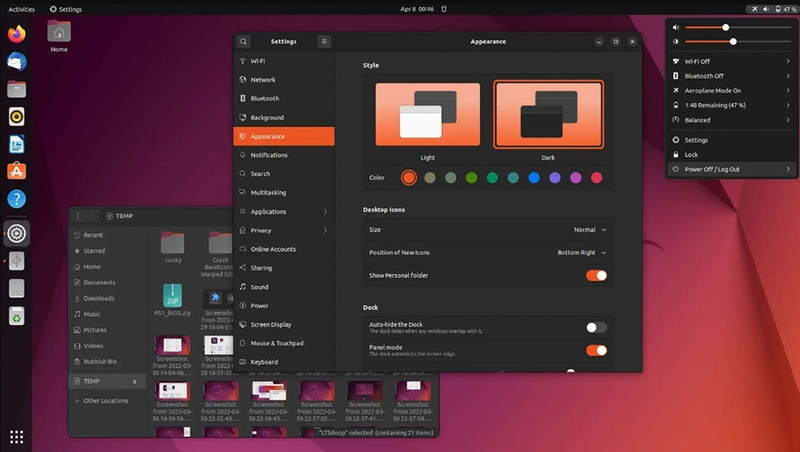Click Activities in the top bar

click(x=21, y=9)
